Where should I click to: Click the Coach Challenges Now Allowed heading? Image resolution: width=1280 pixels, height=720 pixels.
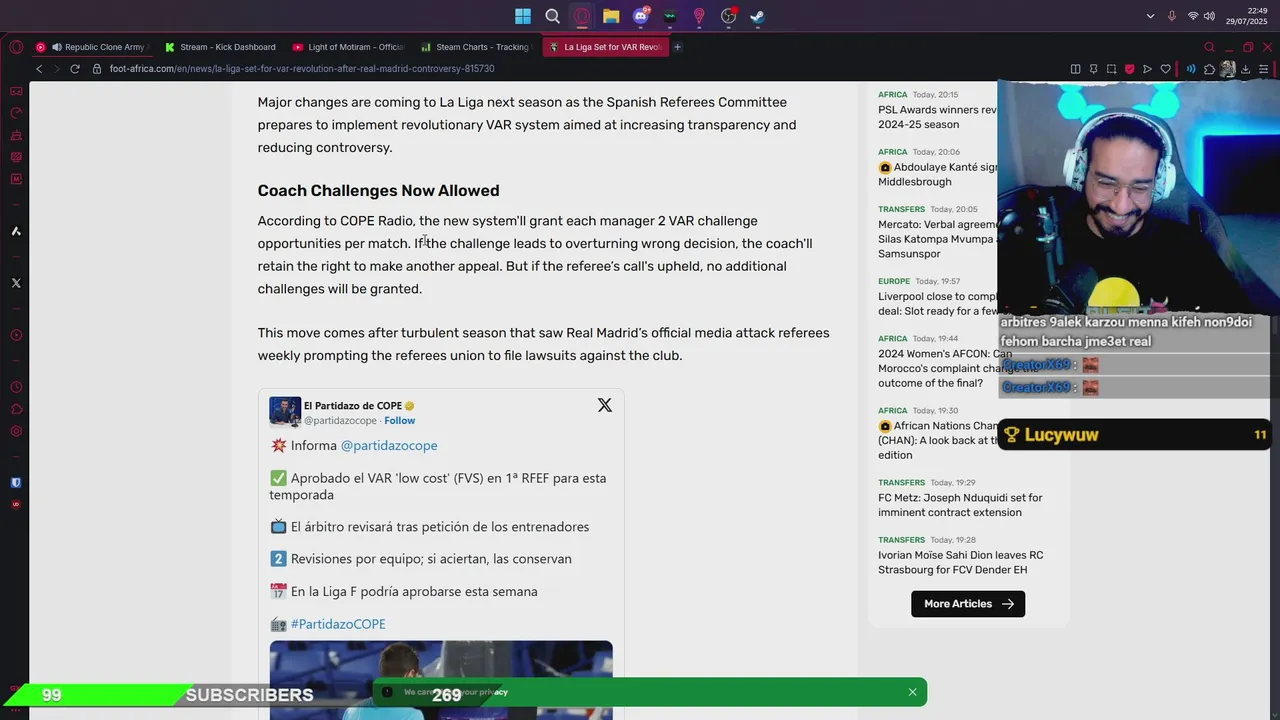coord(378,191)
